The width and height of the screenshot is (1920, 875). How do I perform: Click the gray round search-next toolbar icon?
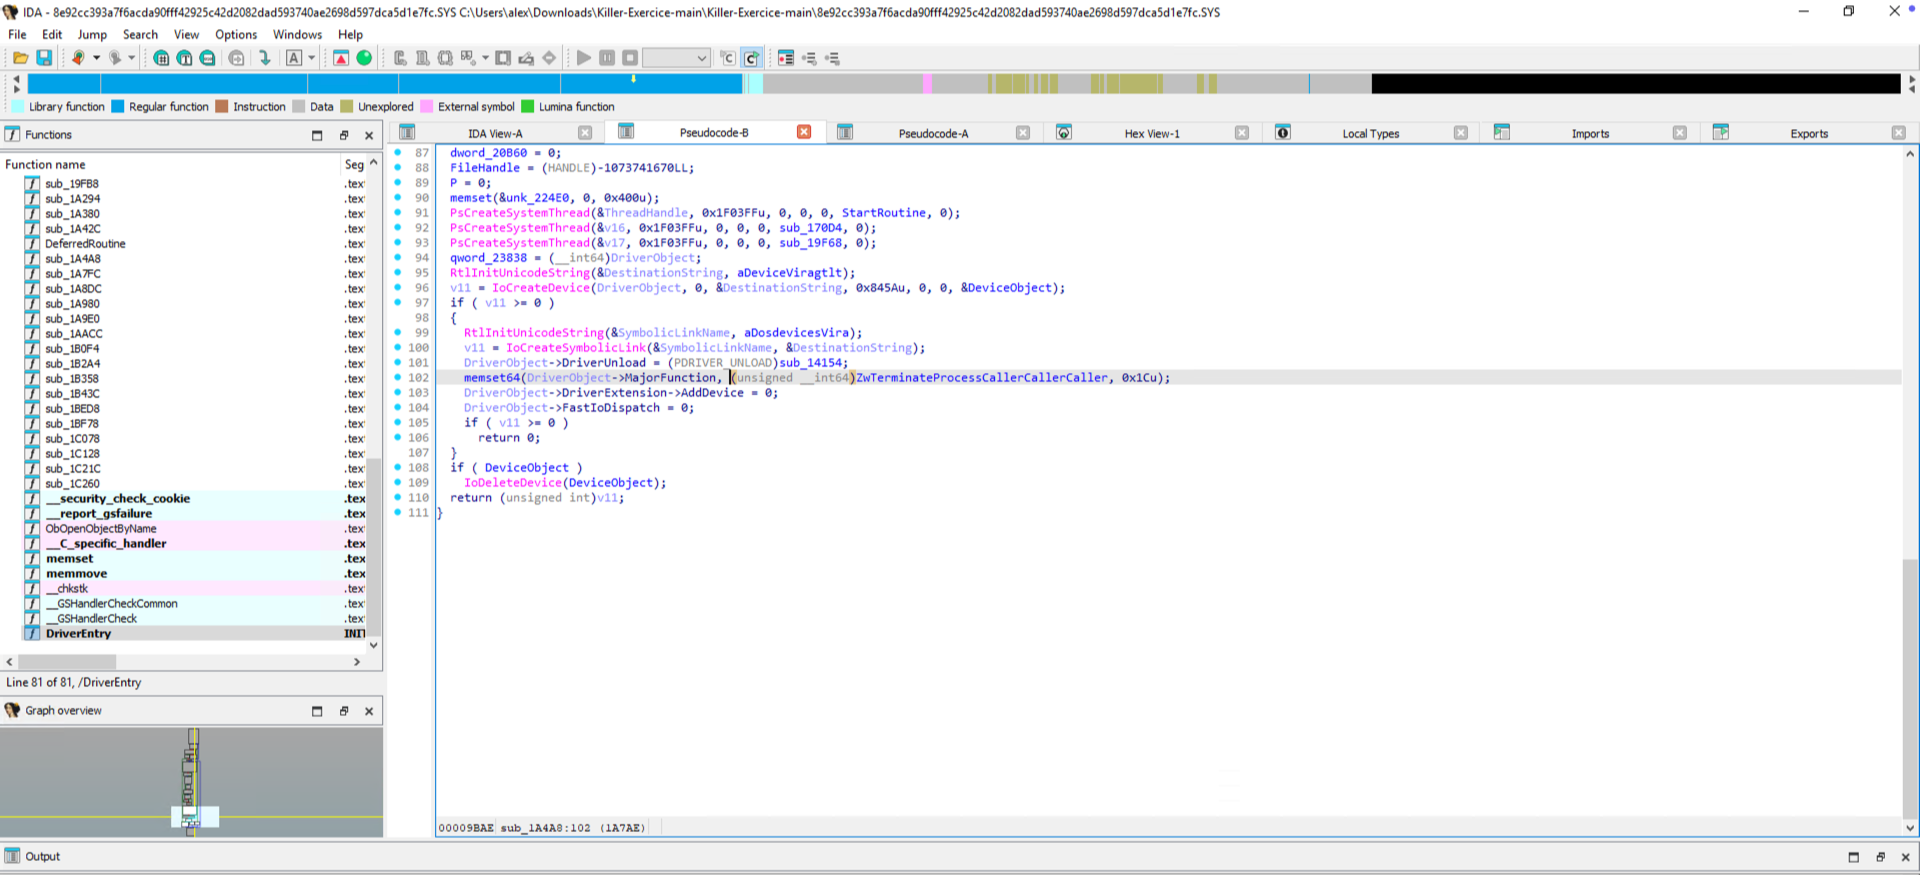pyautogui.click(x=236, y=58)
